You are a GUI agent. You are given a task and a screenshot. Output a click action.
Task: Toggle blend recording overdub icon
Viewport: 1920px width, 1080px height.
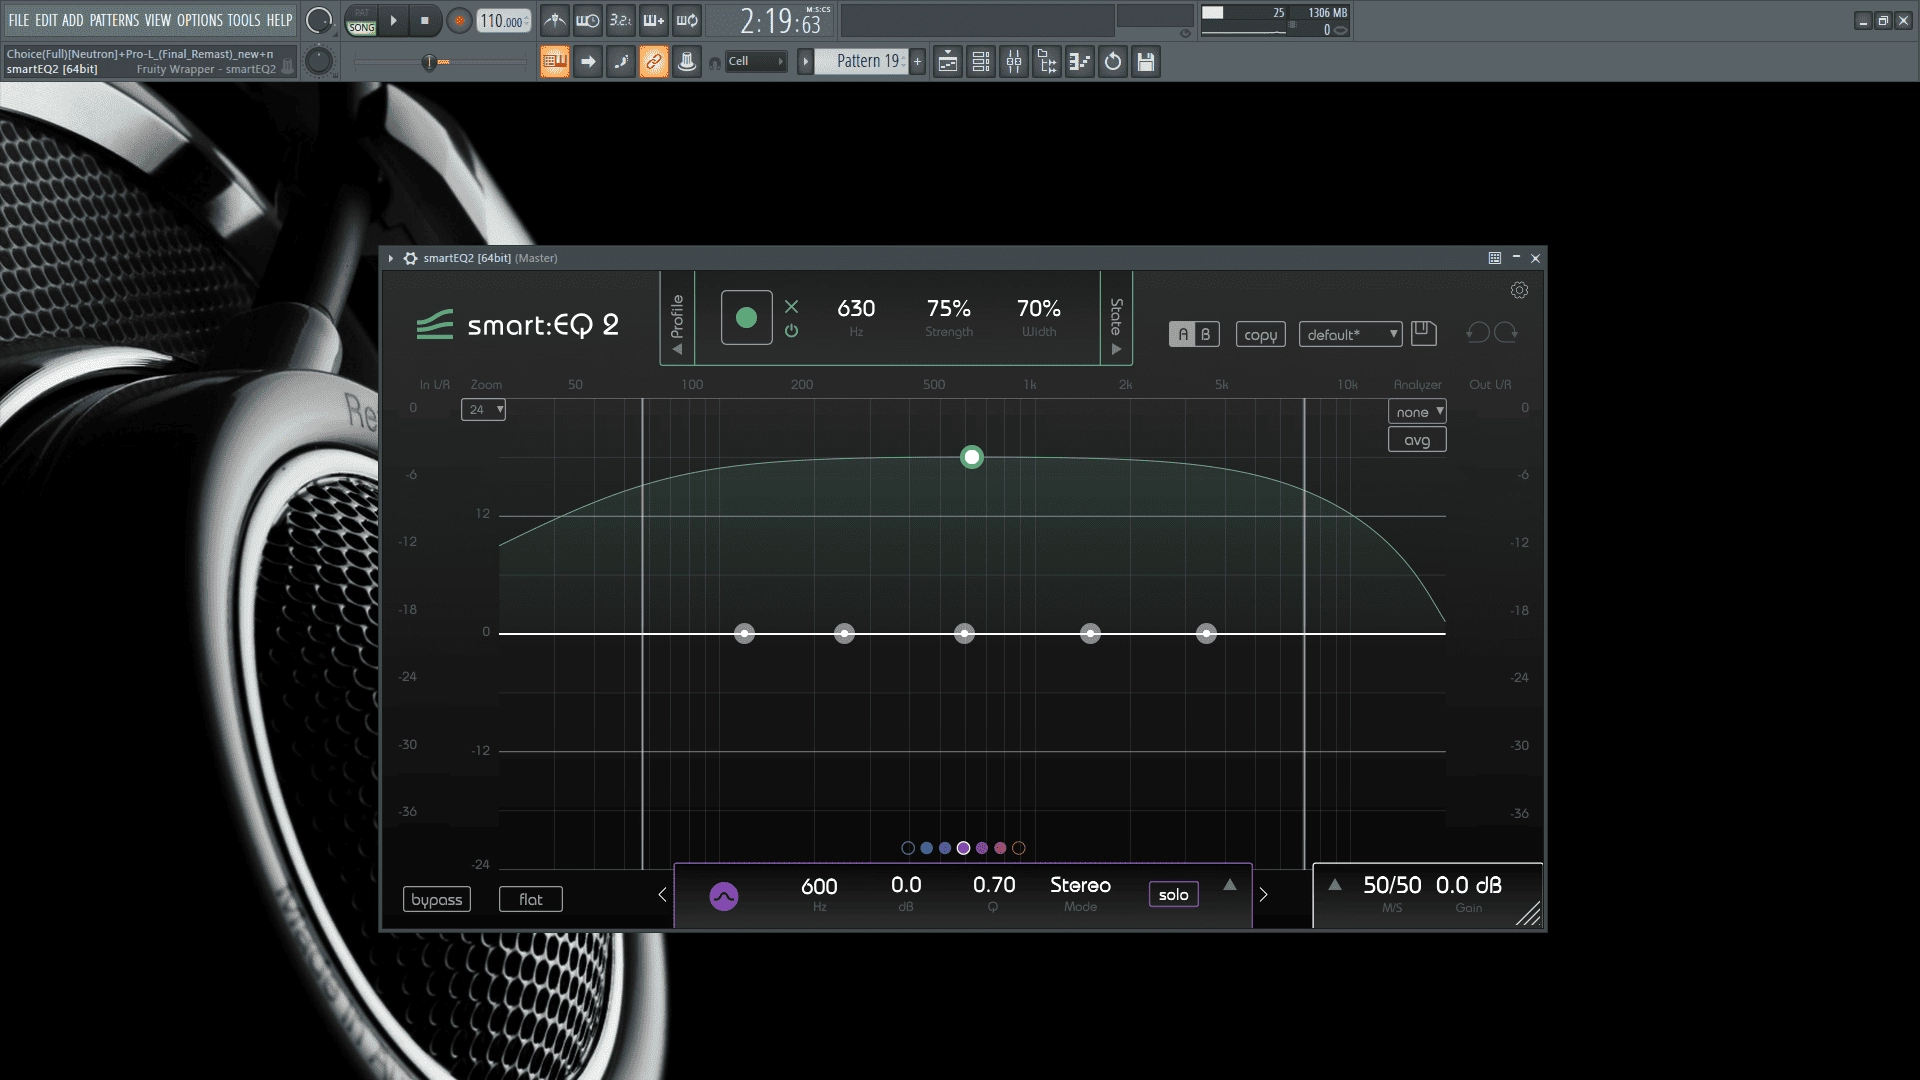tap(653, 21)
